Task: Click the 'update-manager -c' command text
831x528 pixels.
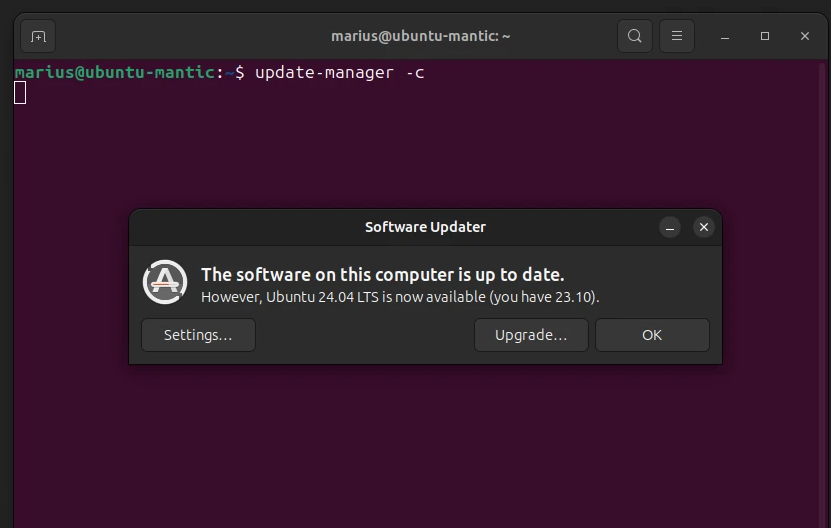Action: (x=340, y=73)
